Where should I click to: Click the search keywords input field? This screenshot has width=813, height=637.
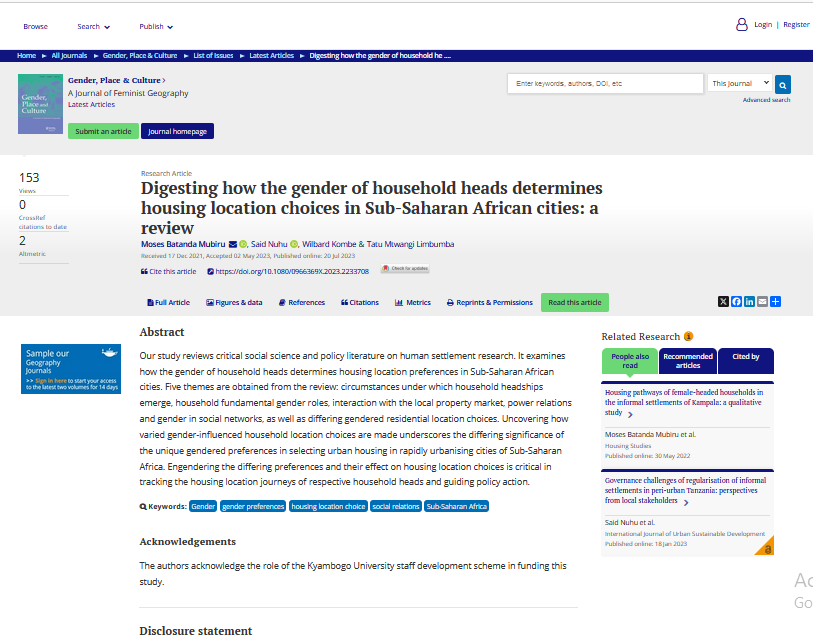(604, 84)
